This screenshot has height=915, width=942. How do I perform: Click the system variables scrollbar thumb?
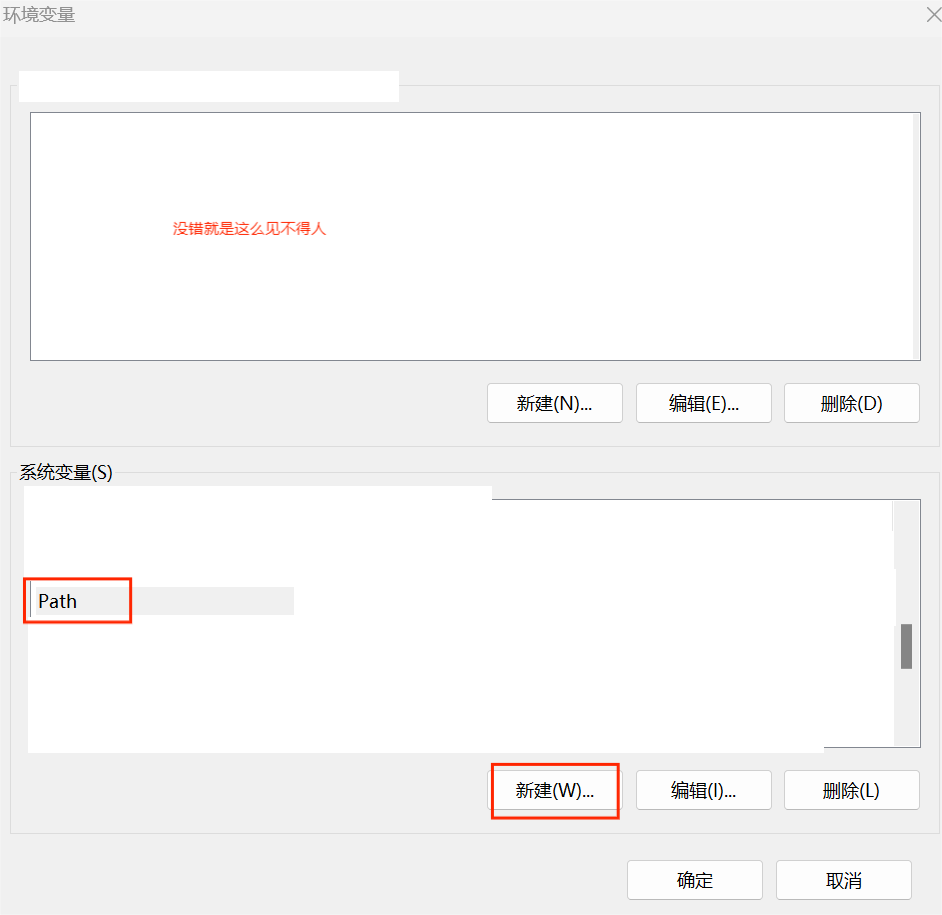(x=906, y=646)
